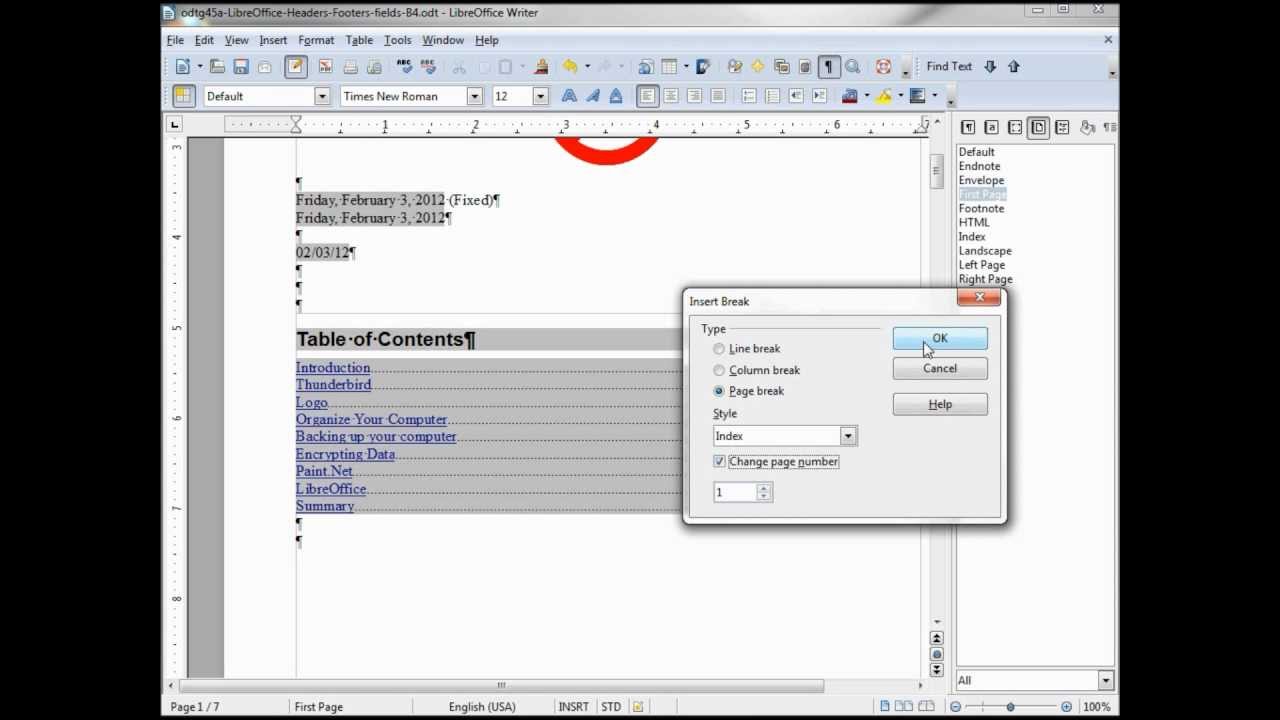
Task: Click the Table icon in the toolbar
Action: pos(669,66)
